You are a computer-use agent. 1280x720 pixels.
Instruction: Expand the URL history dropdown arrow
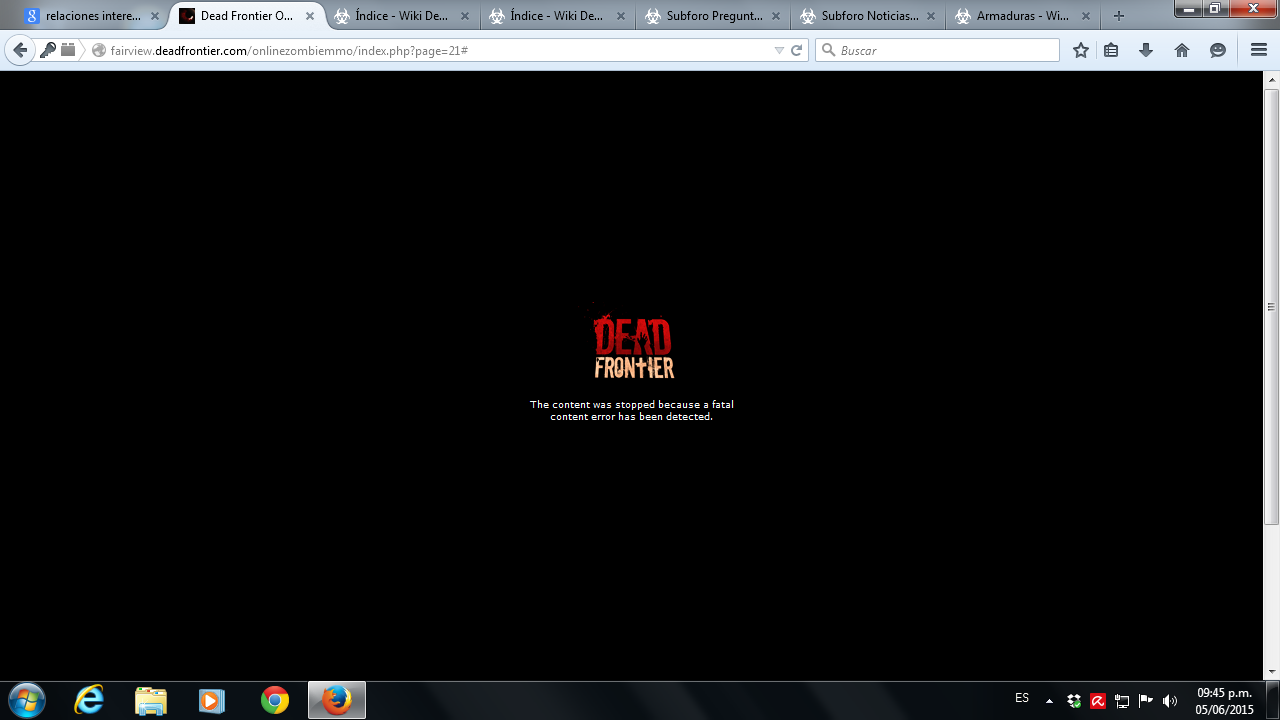[779, 50]
